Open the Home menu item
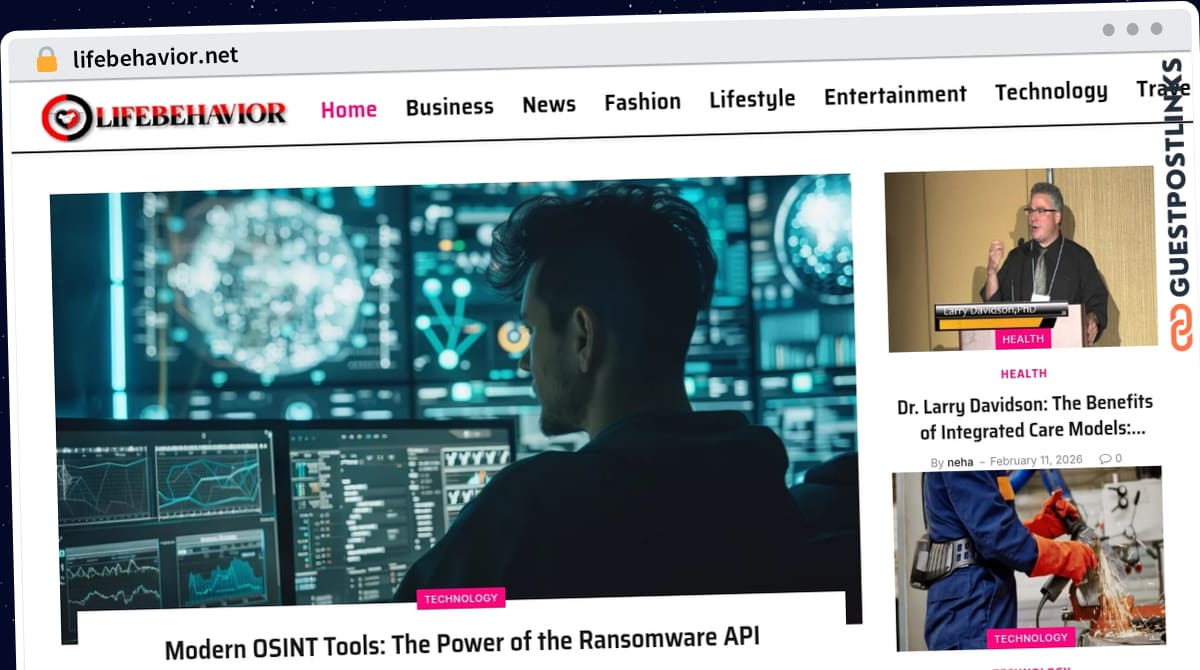 click(349, 109)
